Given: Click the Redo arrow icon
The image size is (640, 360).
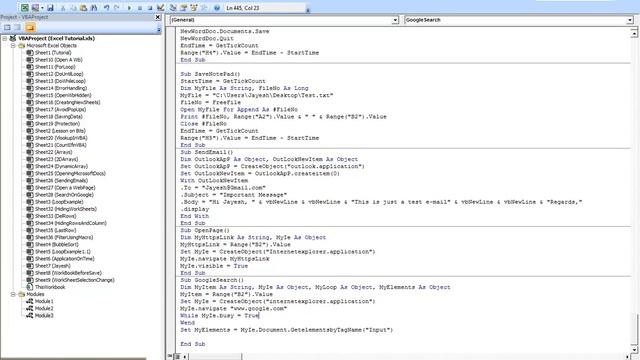Looking at the screenshot, I should pos(117,8).
